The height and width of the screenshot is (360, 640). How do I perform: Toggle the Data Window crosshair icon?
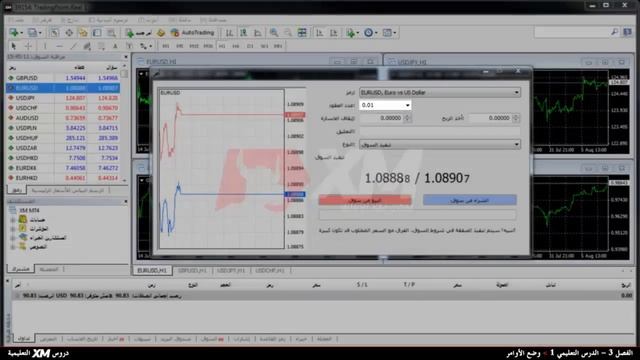coord(69,33)
